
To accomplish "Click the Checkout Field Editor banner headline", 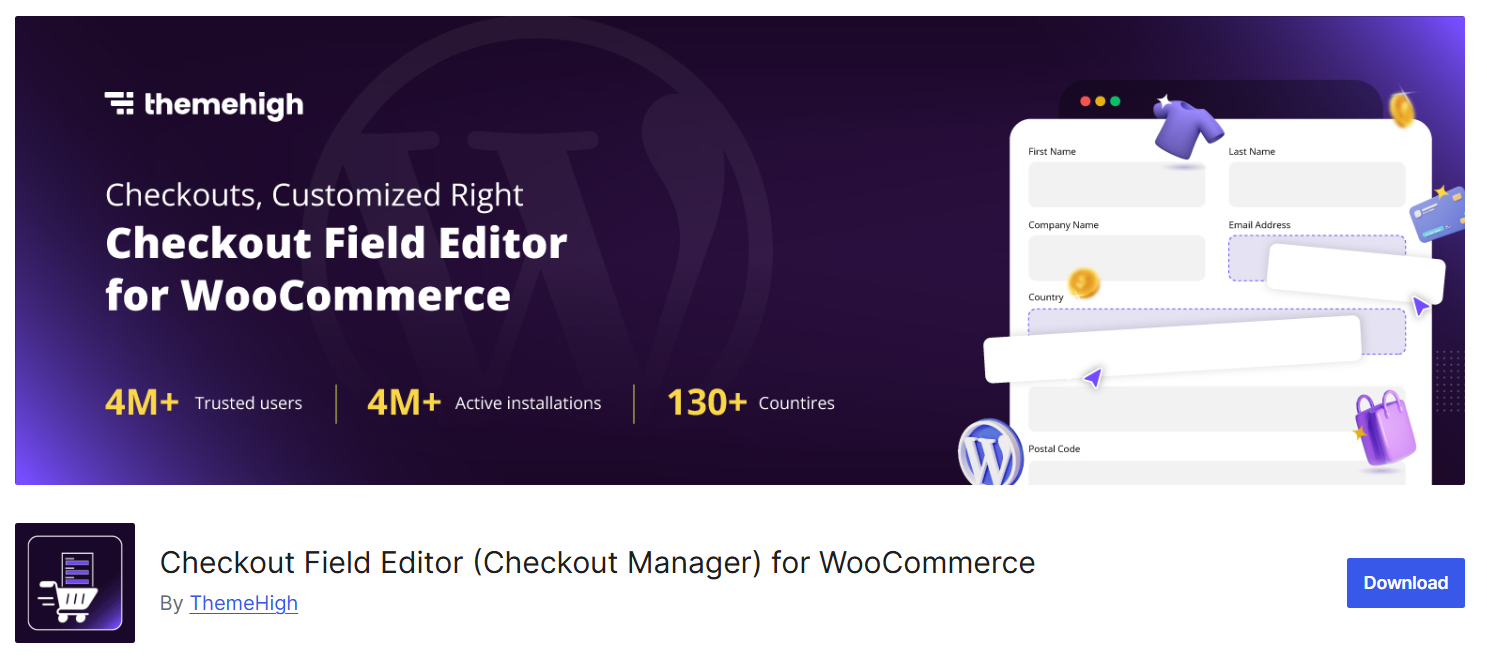I will tap(336, 269).
